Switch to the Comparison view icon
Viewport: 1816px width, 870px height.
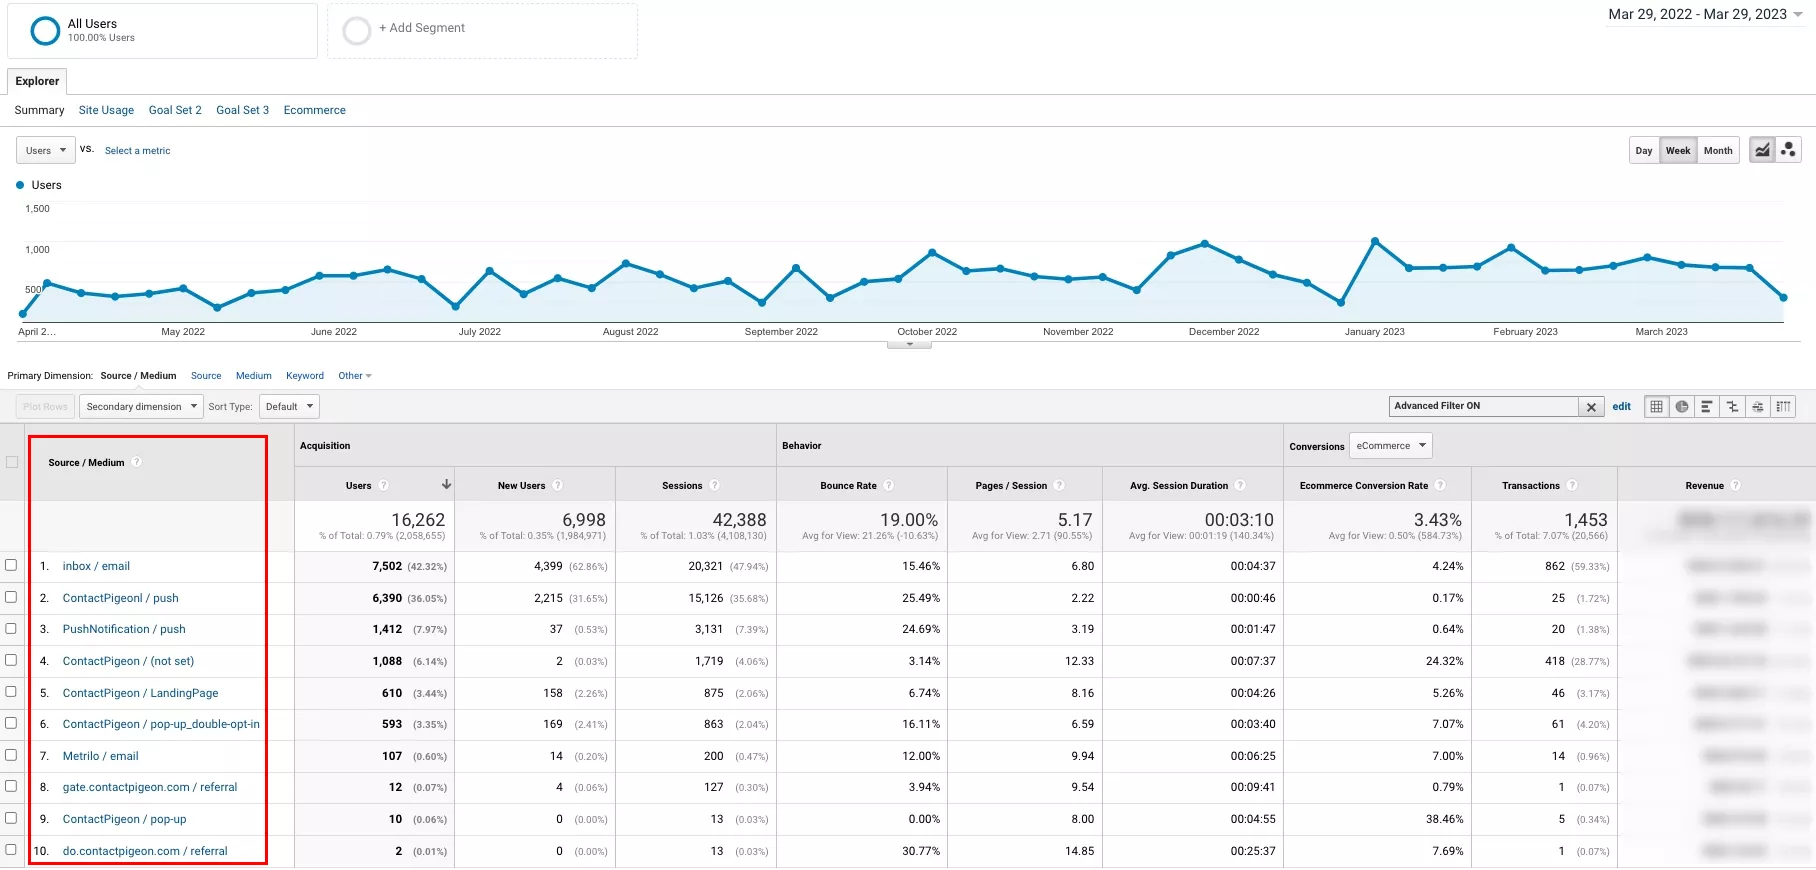(1732, 406)
